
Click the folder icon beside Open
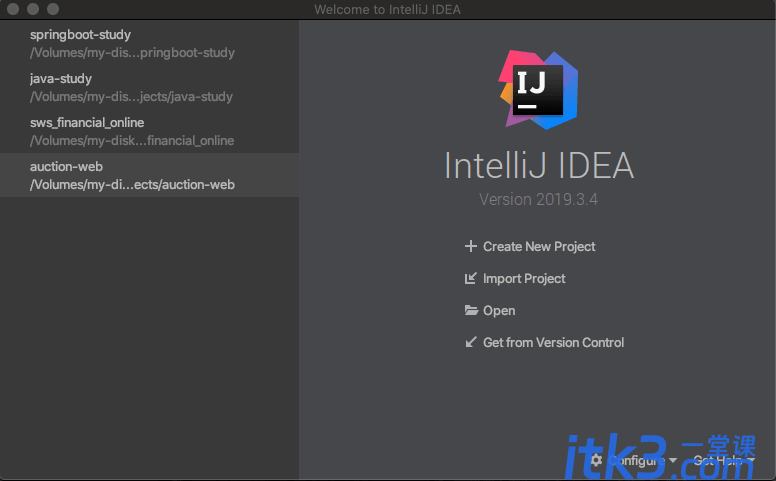(x=471, y=310)
